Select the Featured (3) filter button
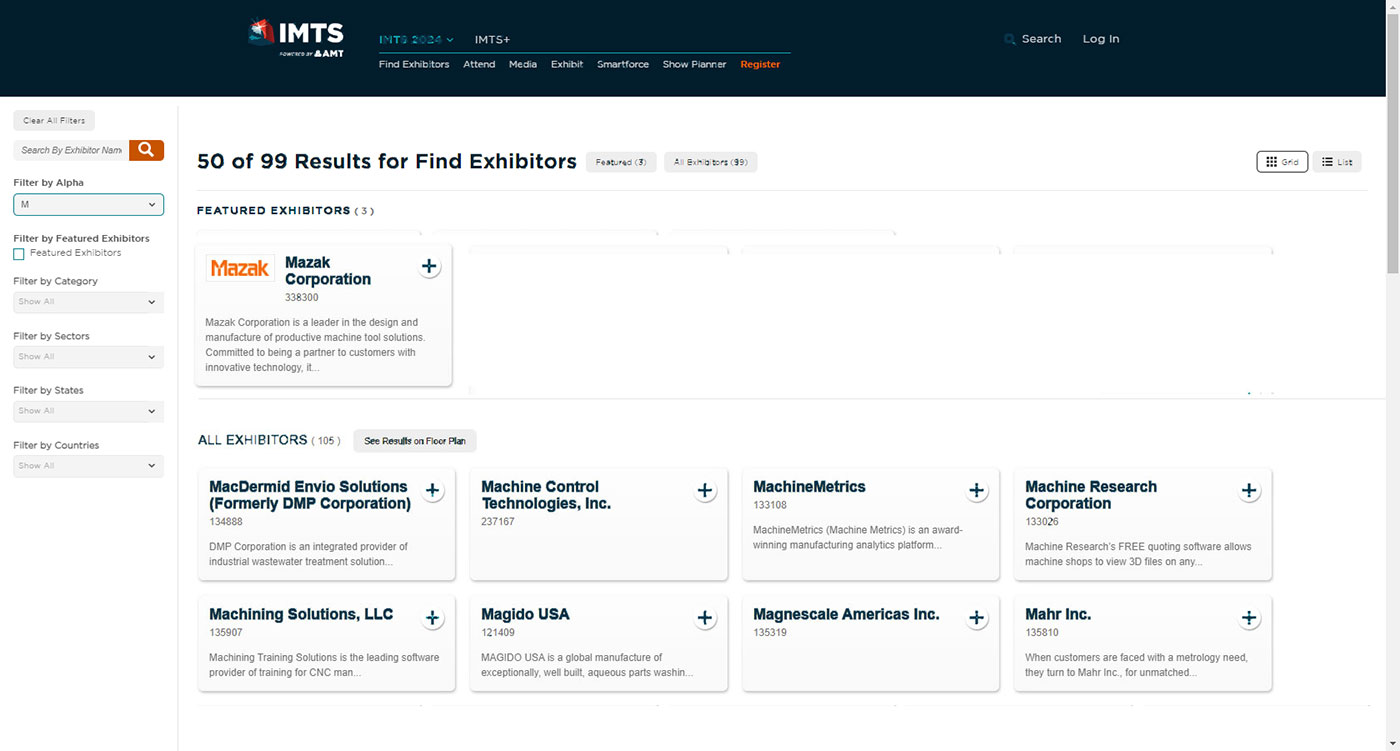Viewport: 1400px width, 751px height. [621, 162]
